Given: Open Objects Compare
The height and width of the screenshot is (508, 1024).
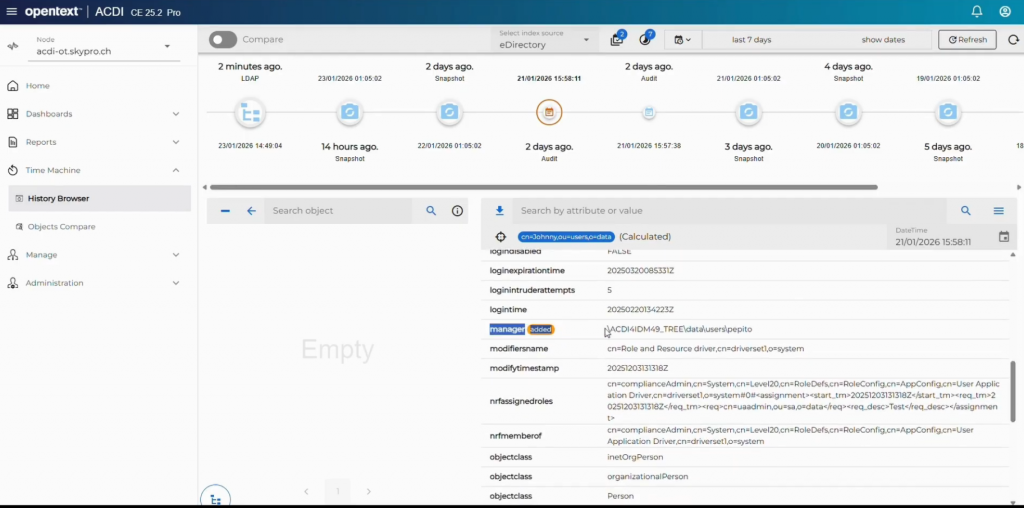Looking at the screenshot, I should point(61,227).
